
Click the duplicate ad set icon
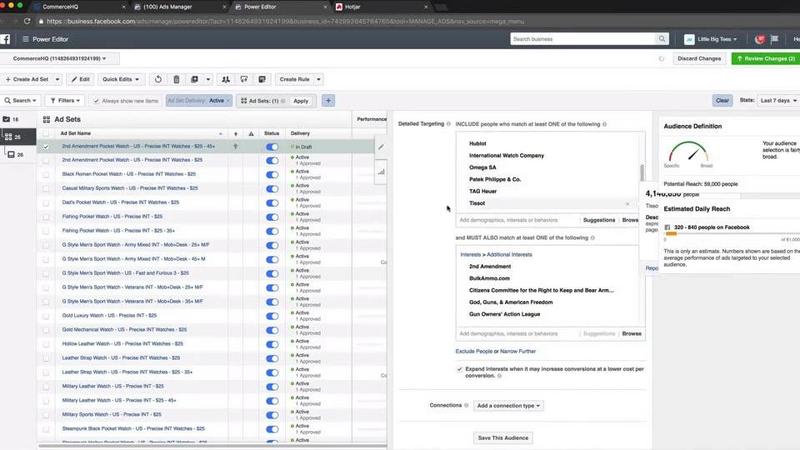tap(194, 79)
